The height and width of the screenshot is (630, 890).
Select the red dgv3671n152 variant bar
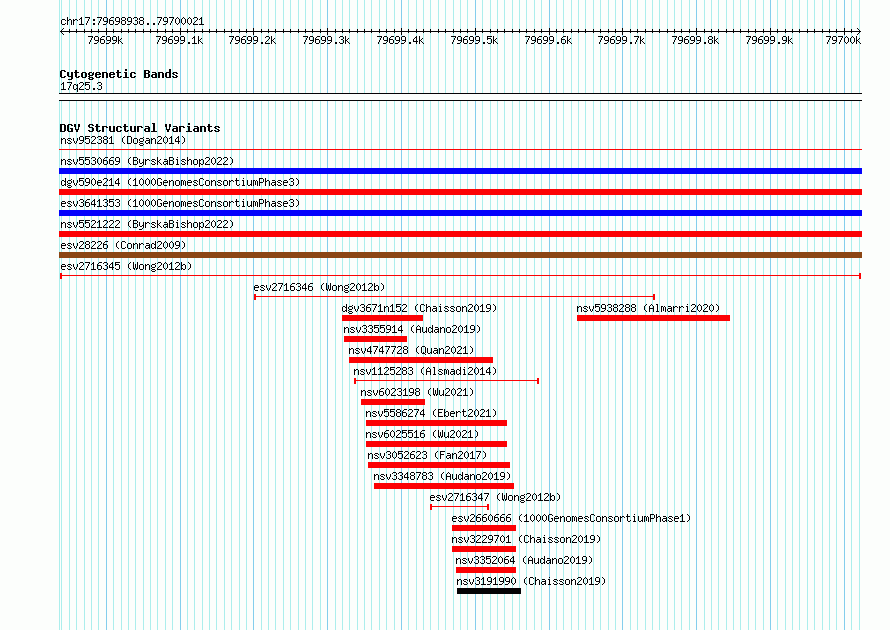tap(383, 318)
